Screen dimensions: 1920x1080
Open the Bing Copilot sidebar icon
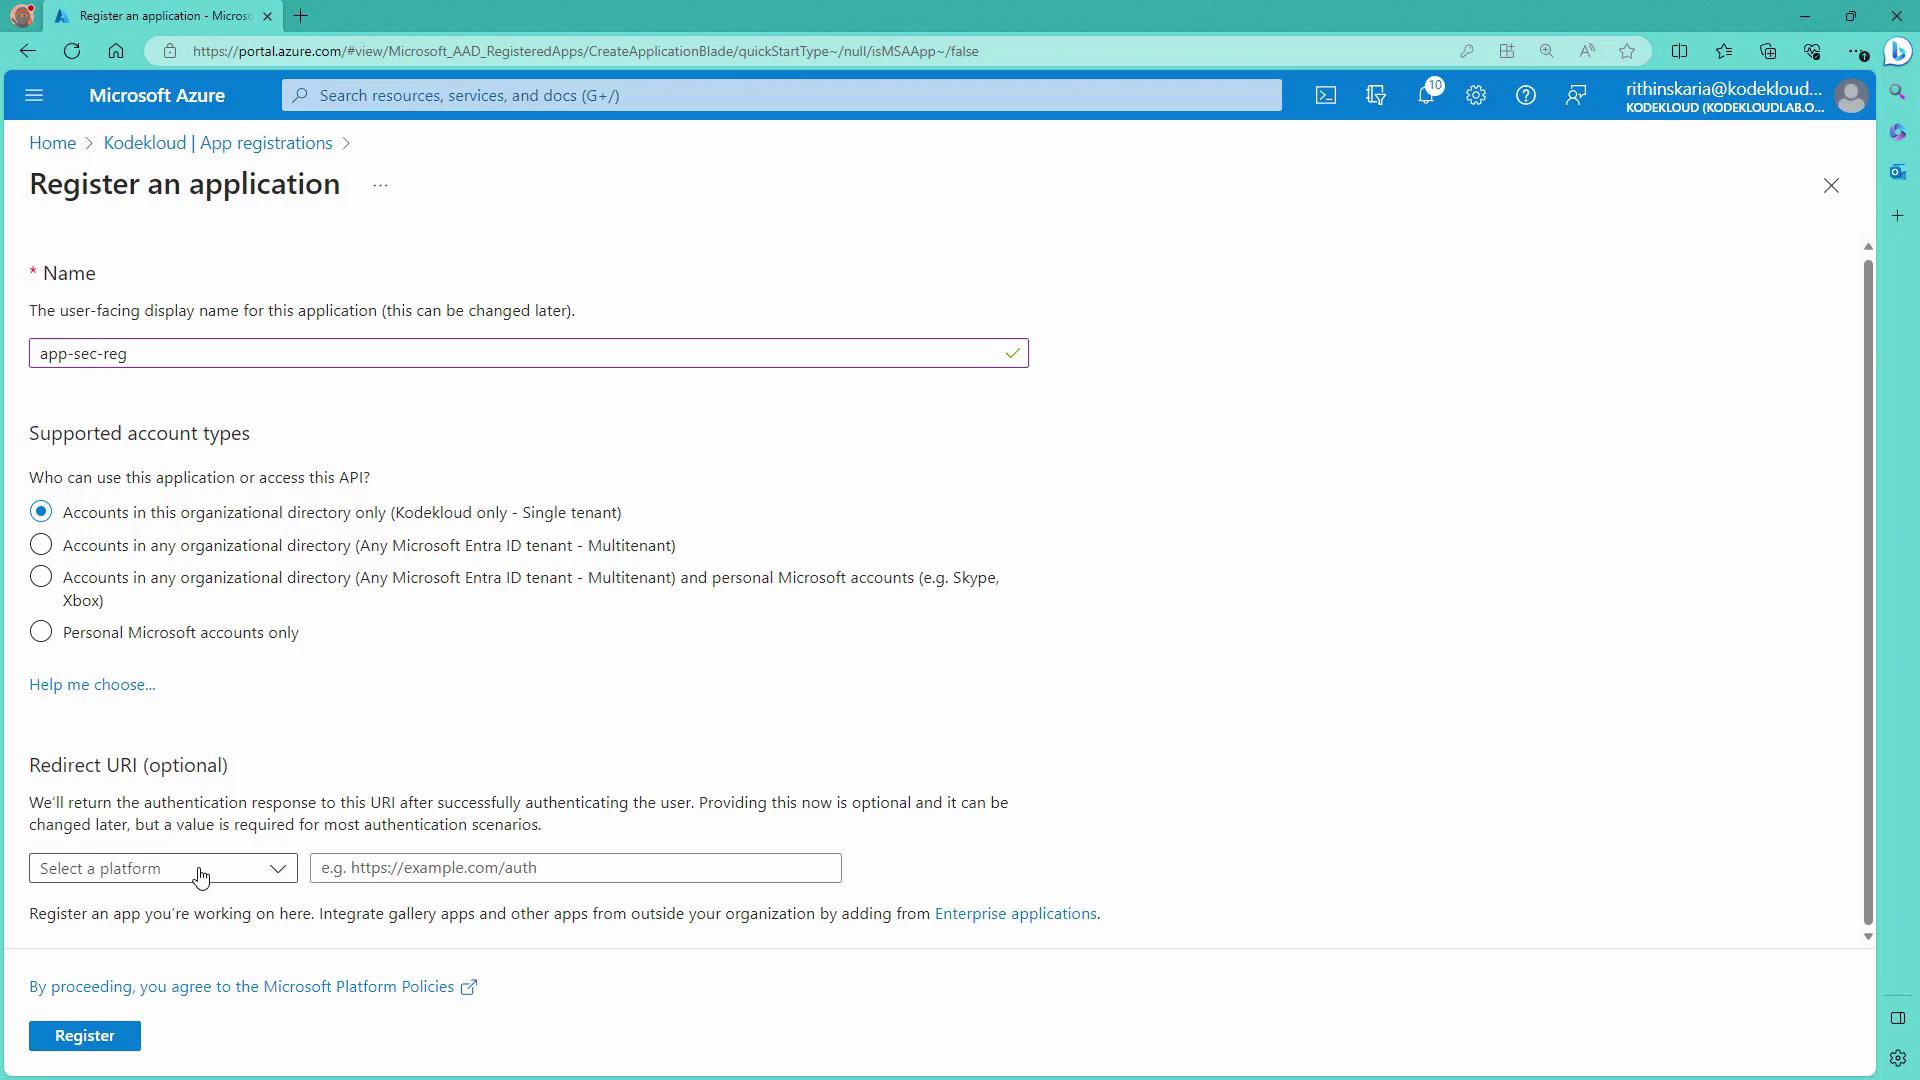tap(1897, 51)
